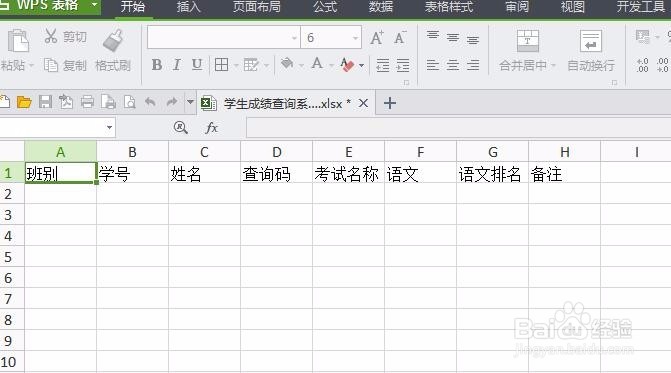Select the Format Painter brush
671x373 pixels.
click(113, 40)
